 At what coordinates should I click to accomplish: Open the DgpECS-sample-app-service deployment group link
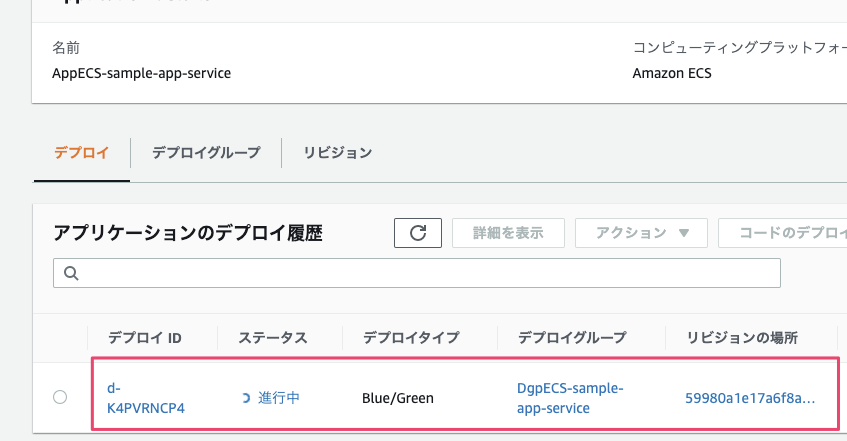click(x=569, y=398)
